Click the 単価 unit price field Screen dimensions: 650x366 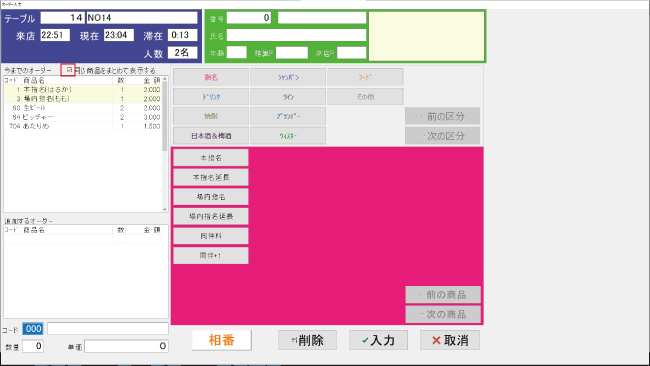click(126, 346)
